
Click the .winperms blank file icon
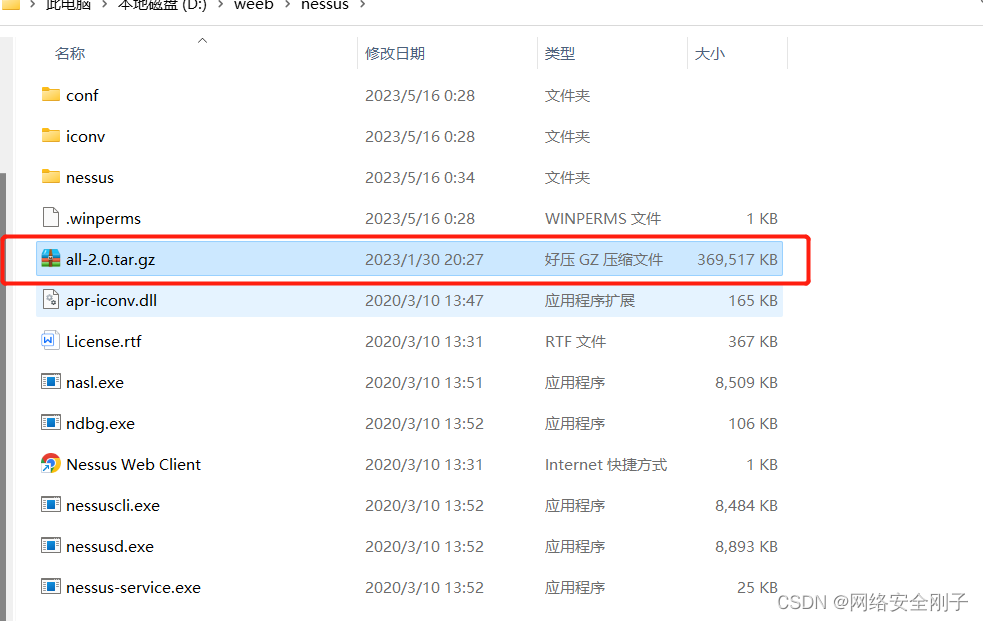(51, 217)
